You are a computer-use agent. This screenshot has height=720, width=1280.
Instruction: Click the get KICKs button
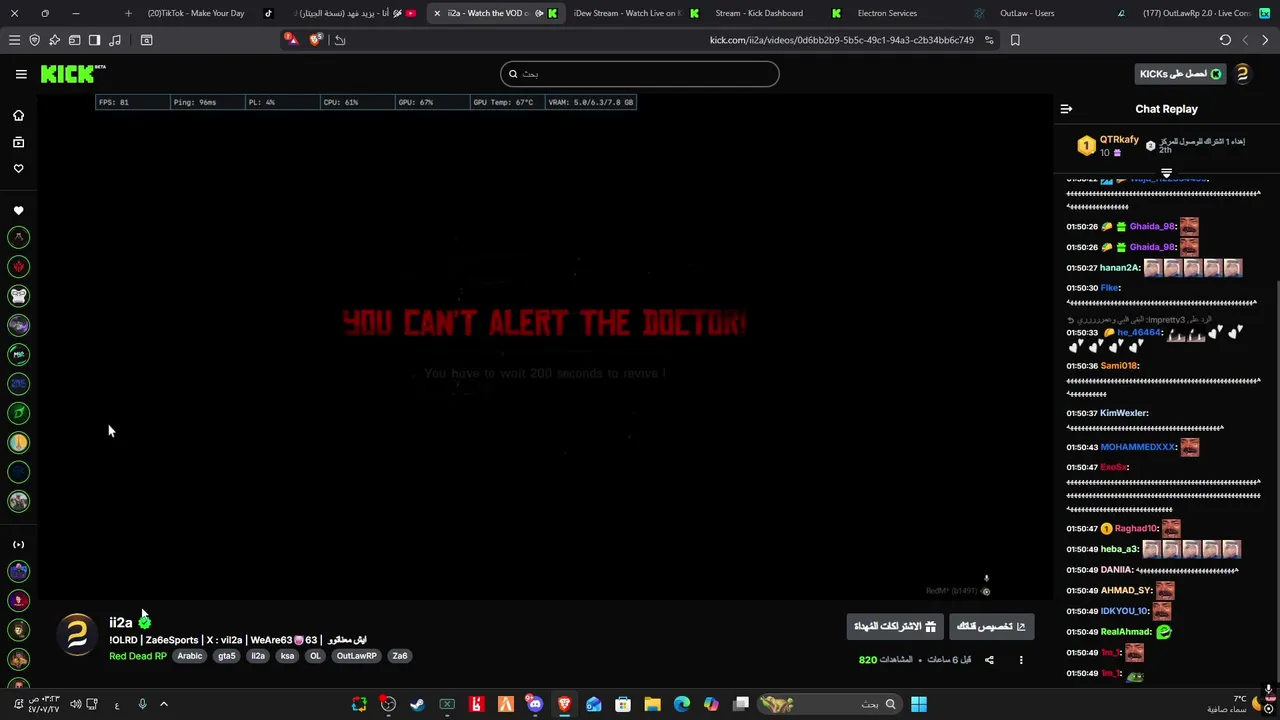tap(1181, 74)
